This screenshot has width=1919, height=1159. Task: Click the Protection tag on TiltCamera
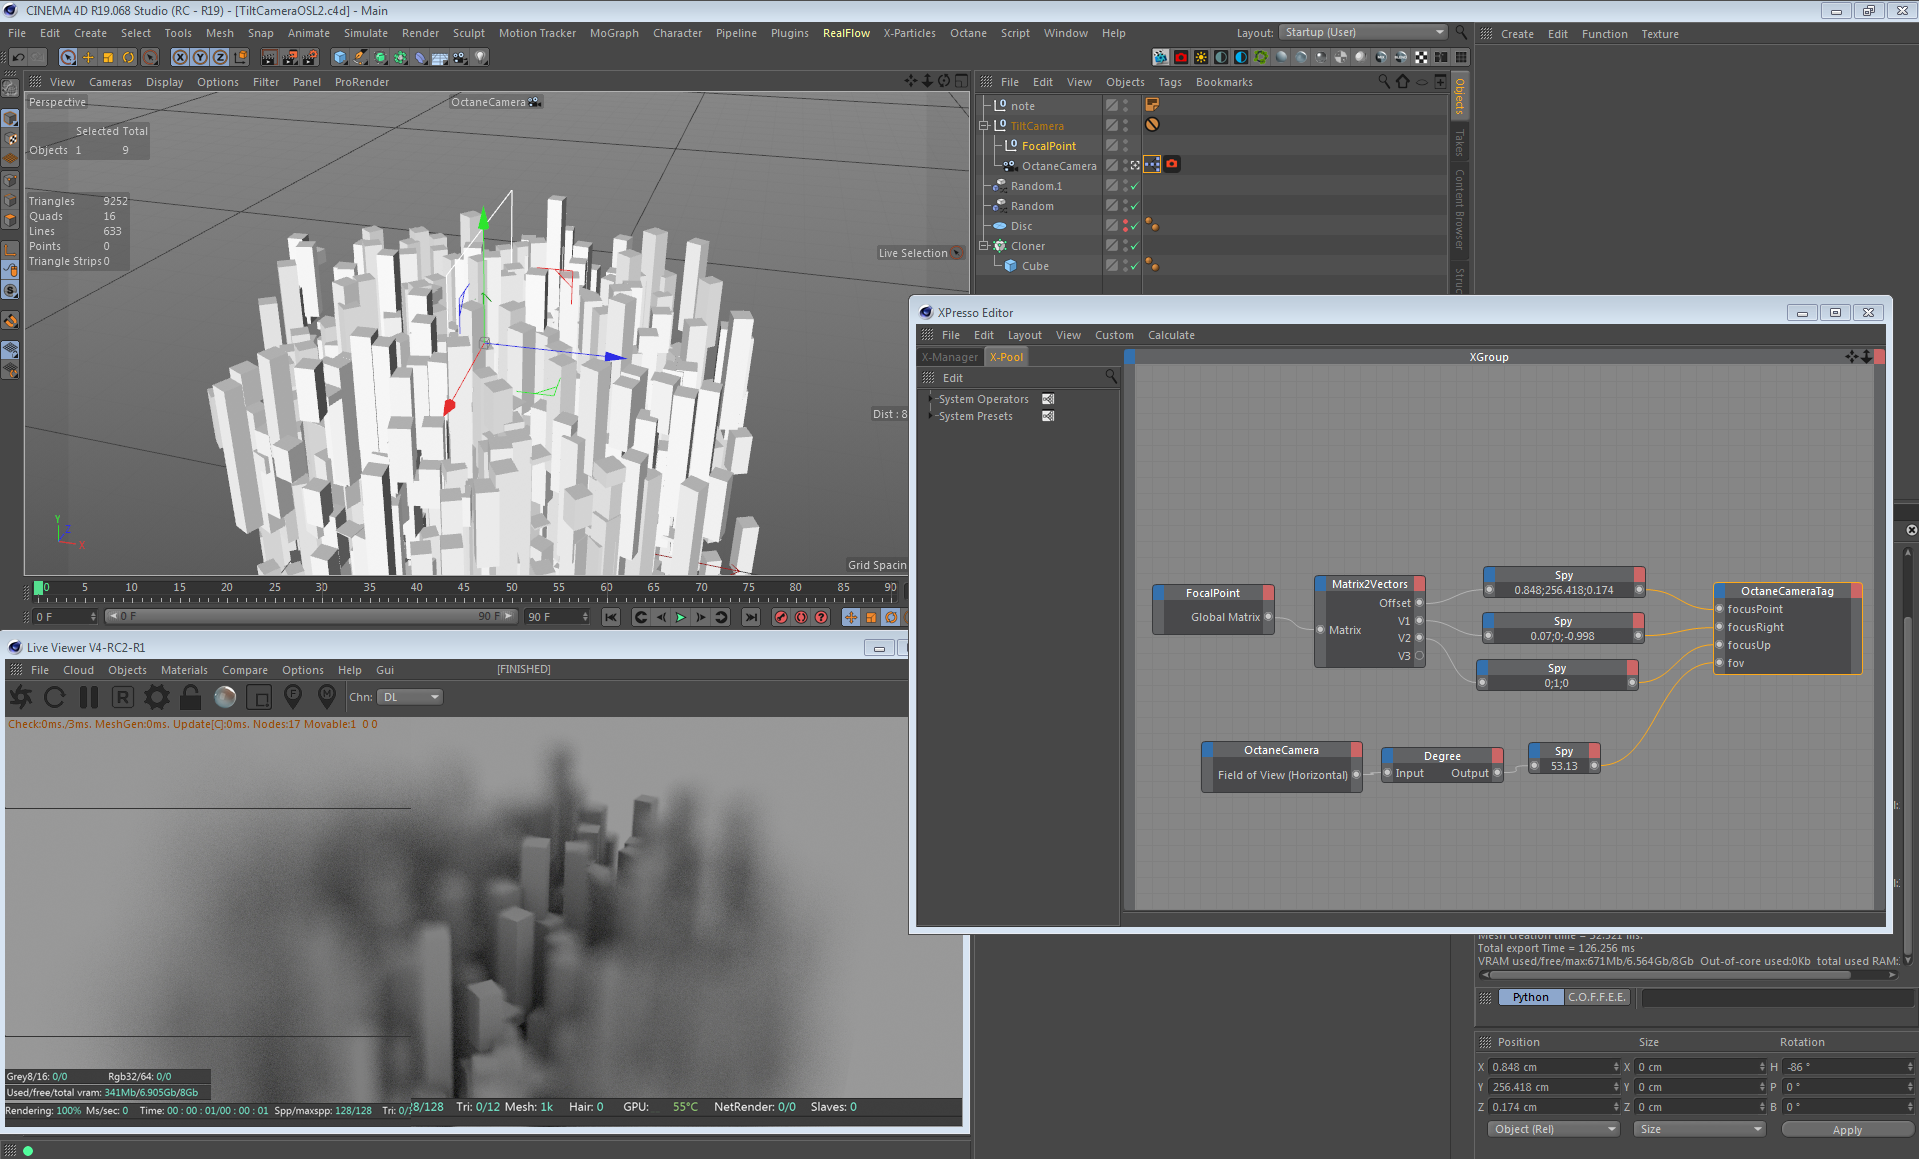click(1152, 125)
